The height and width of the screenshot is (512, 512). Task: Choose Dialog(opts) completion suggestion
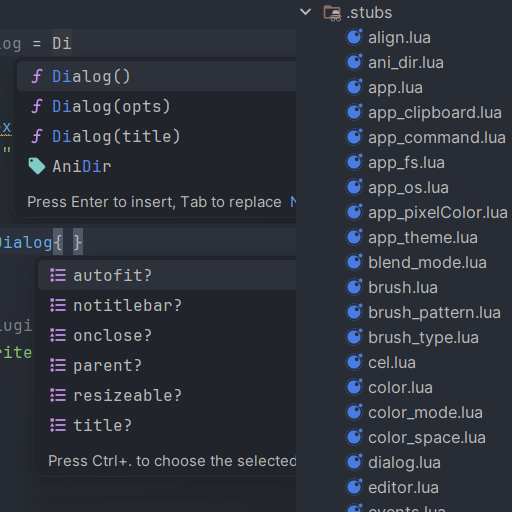click(157, 106)
